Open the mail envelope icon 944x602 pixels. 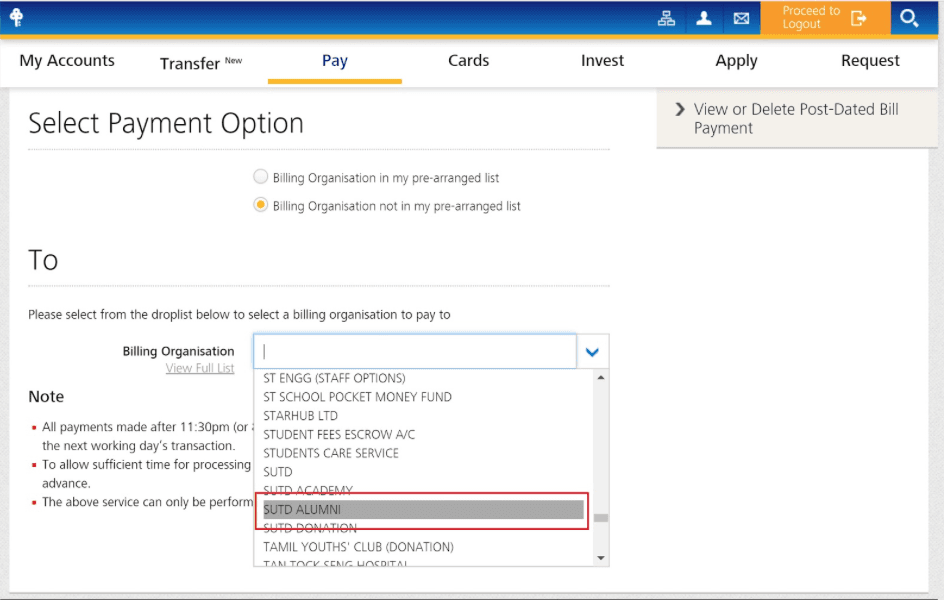741,19
